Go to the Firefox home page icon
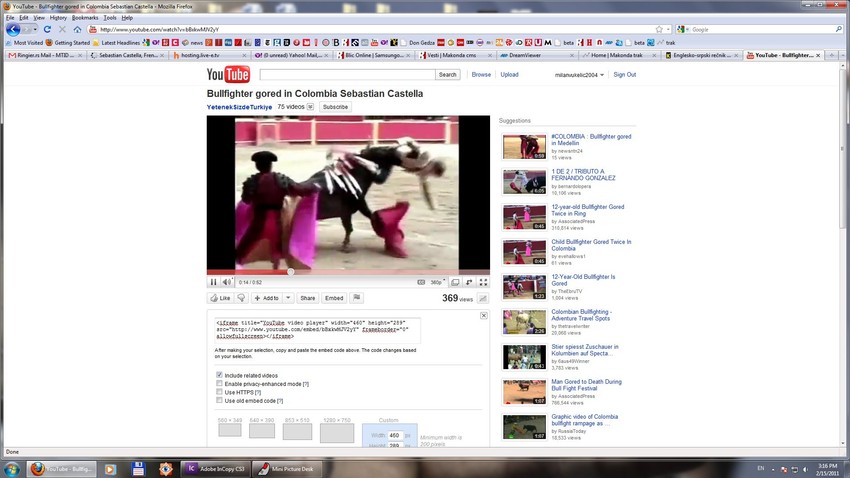The width and height of the screenshot is (850, 478). [78, 29]
